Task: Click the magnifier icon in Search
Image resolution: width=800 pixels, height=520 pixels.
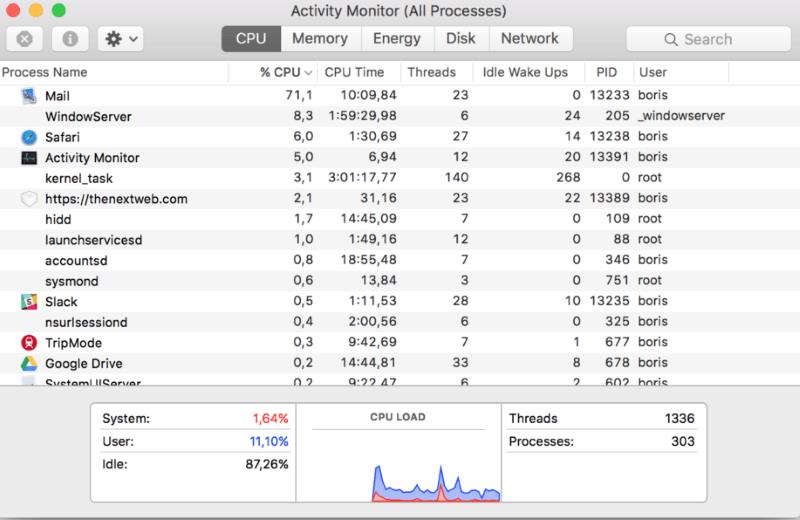Action: click(671, 39)
